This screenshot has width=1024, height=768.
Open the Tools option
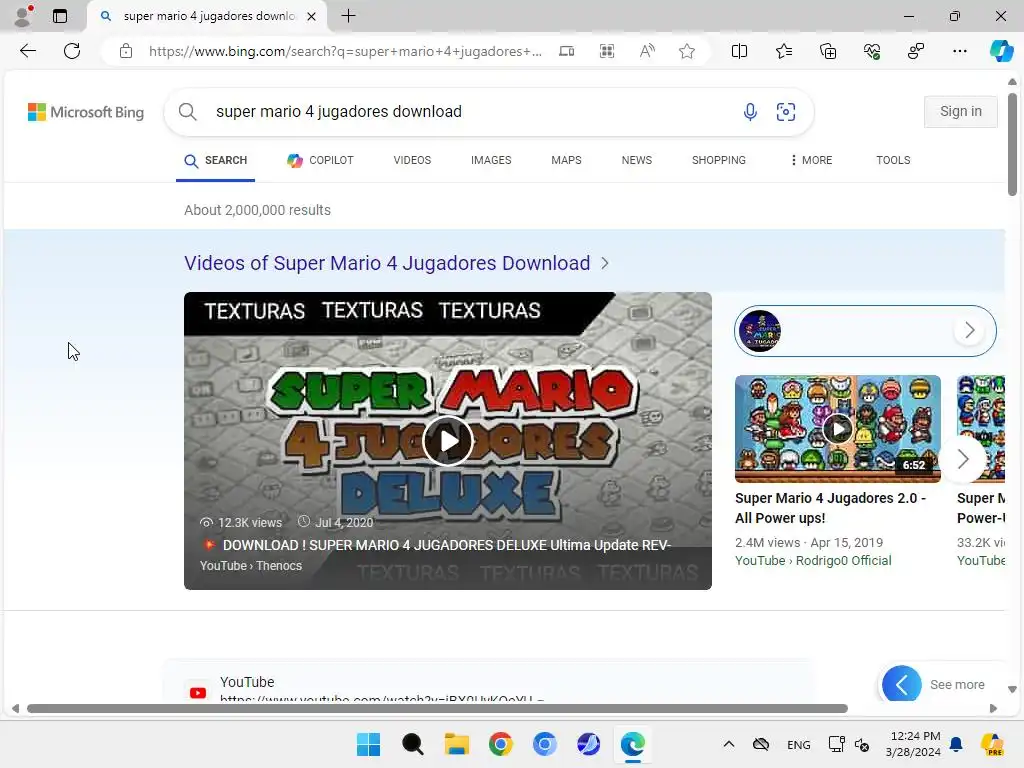coord(893,160)
